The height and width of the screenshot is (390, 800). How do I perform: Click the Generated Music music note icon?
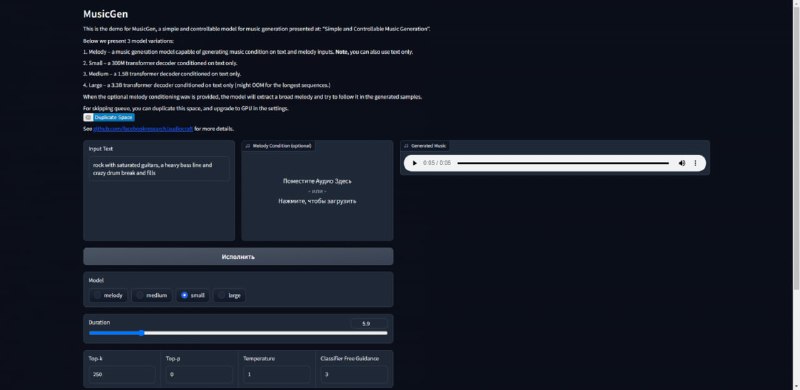[x=406, y=146]
